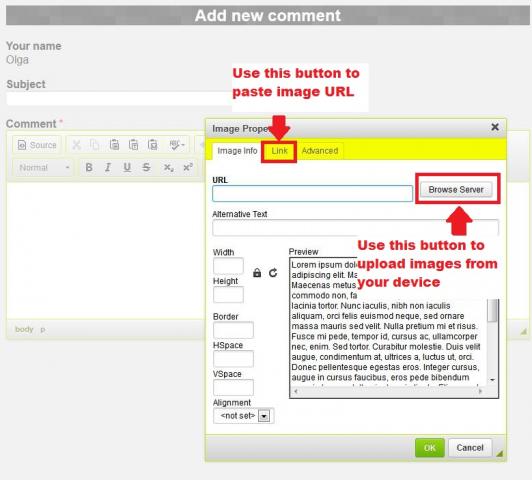Click the Copy icon in toolbar

coord(95,145)
